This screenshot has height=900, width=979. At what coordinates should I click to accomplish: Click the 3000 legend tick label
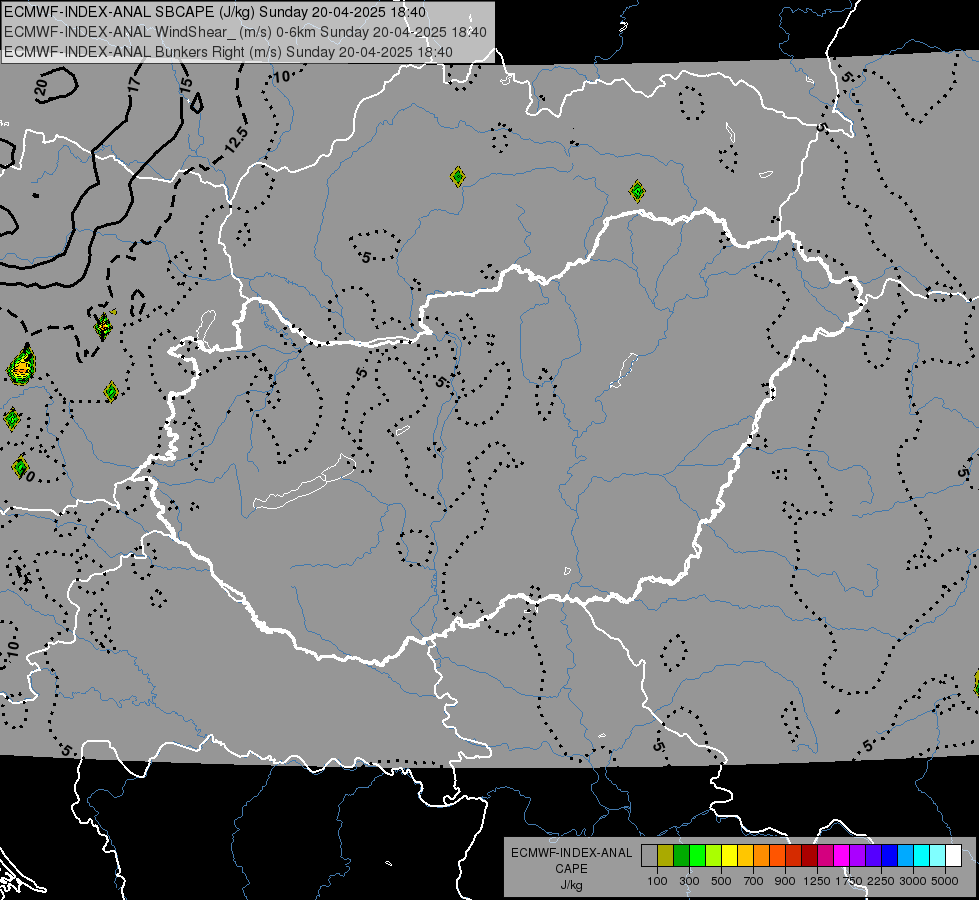click(913, 881)
